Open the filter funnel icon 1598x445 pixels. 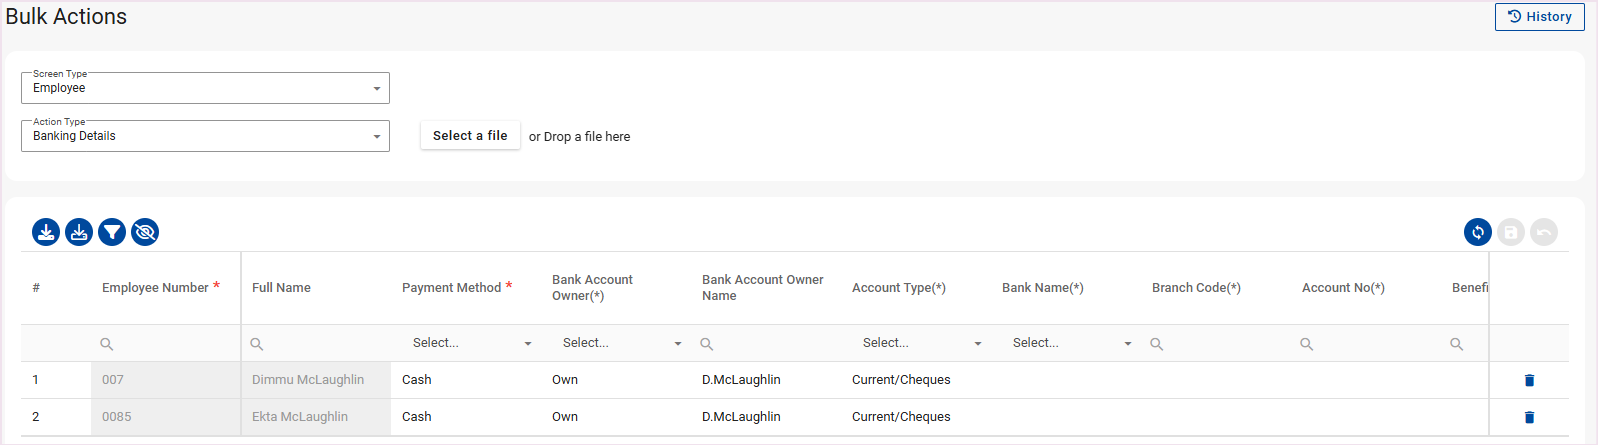pyautogui.click(x=112, y=232)
